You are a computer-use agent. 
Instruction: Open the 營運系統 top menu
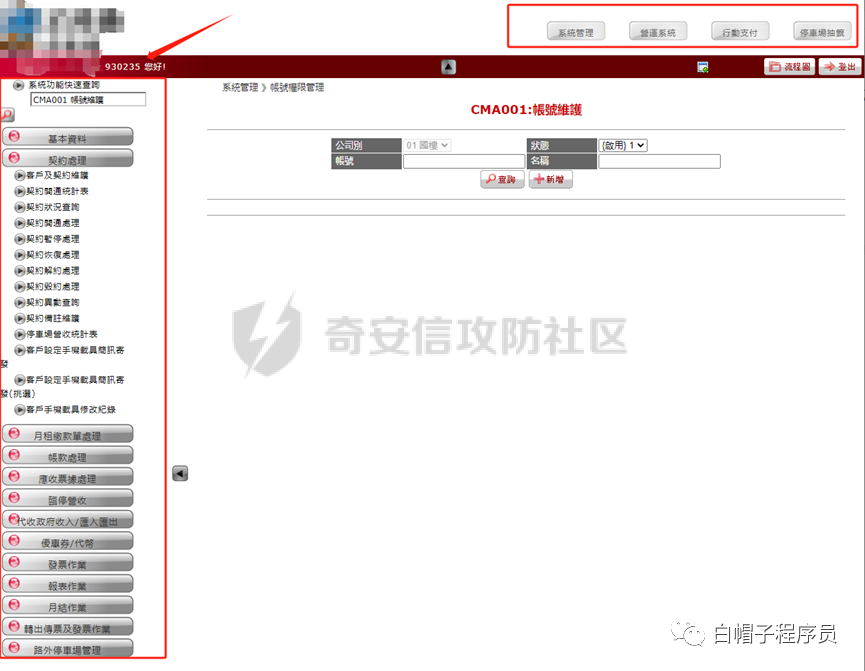(658, 32)
